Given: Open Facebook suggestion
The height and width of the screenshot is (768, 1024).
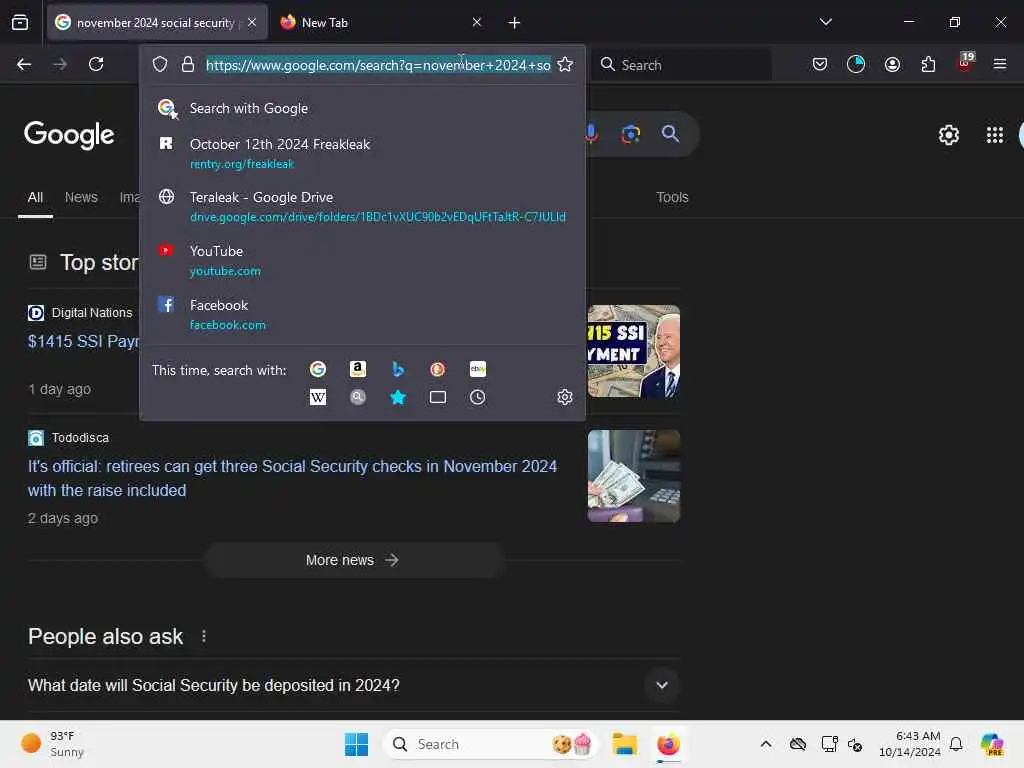Looking at the screenshot, I should [x=362, y=314].
